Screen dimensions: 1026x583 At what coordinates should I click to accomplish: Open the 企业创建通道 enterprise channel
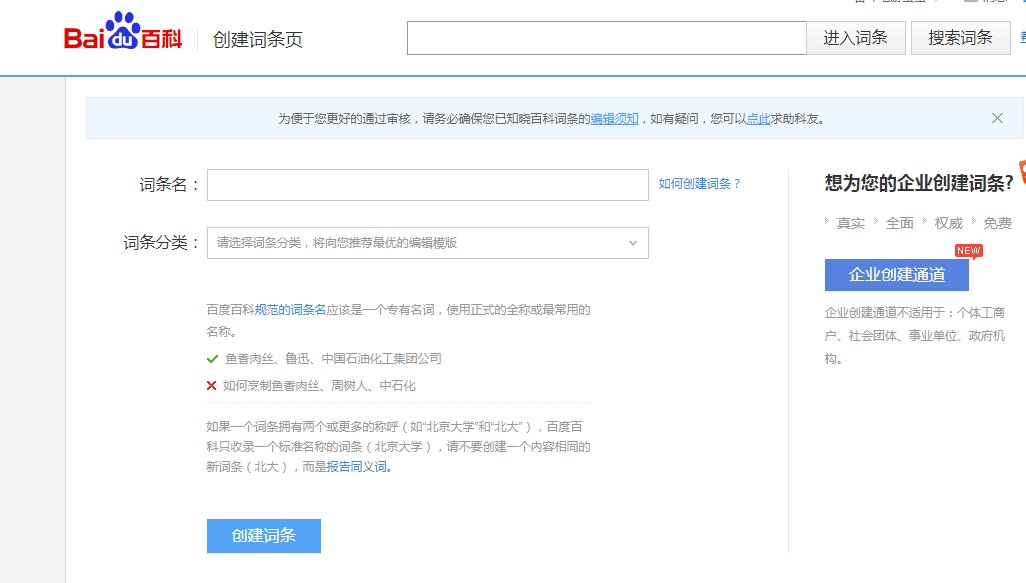pos(897,274)
